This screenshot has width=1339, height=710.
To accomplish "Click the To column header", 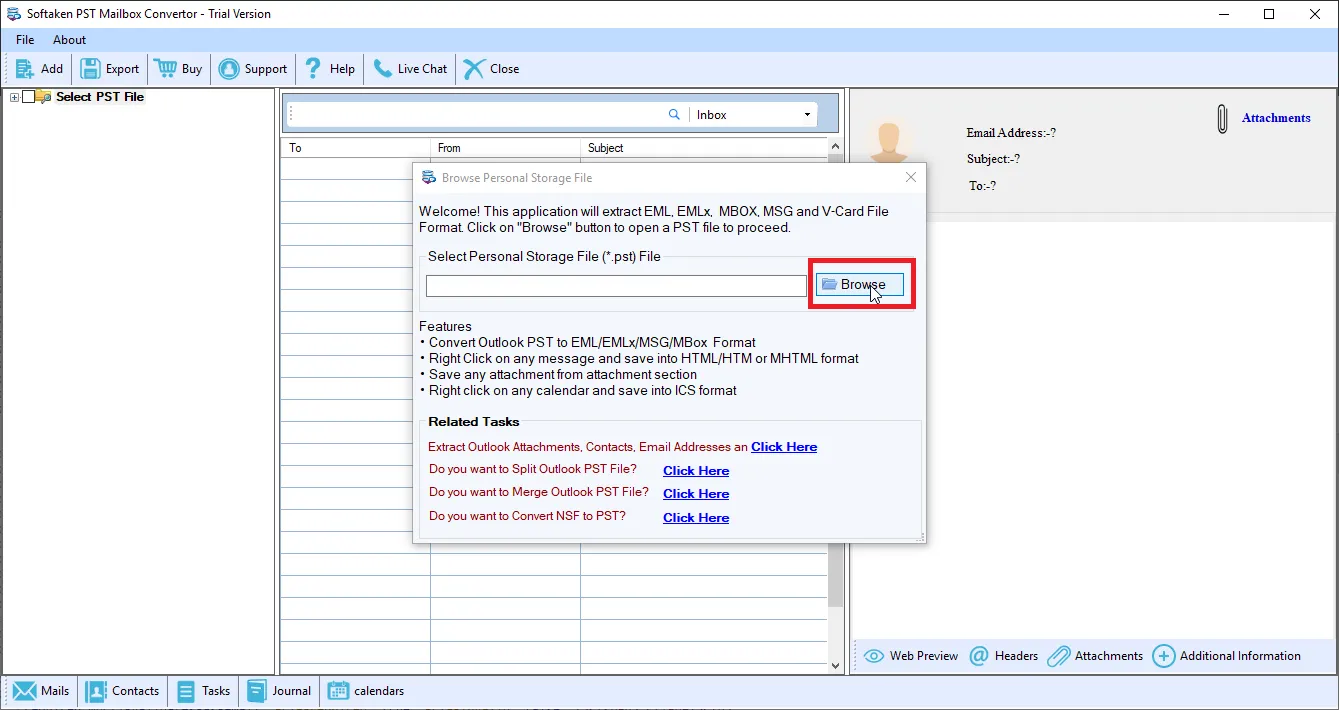I will [x=355, y=148].
